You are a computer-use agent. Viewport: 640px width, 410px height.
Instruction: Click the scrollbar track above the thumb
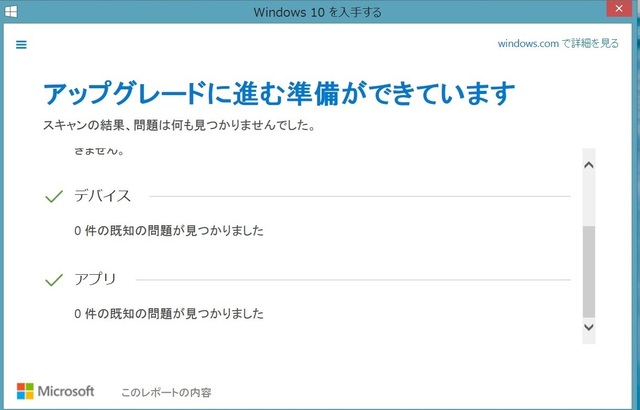589,199
